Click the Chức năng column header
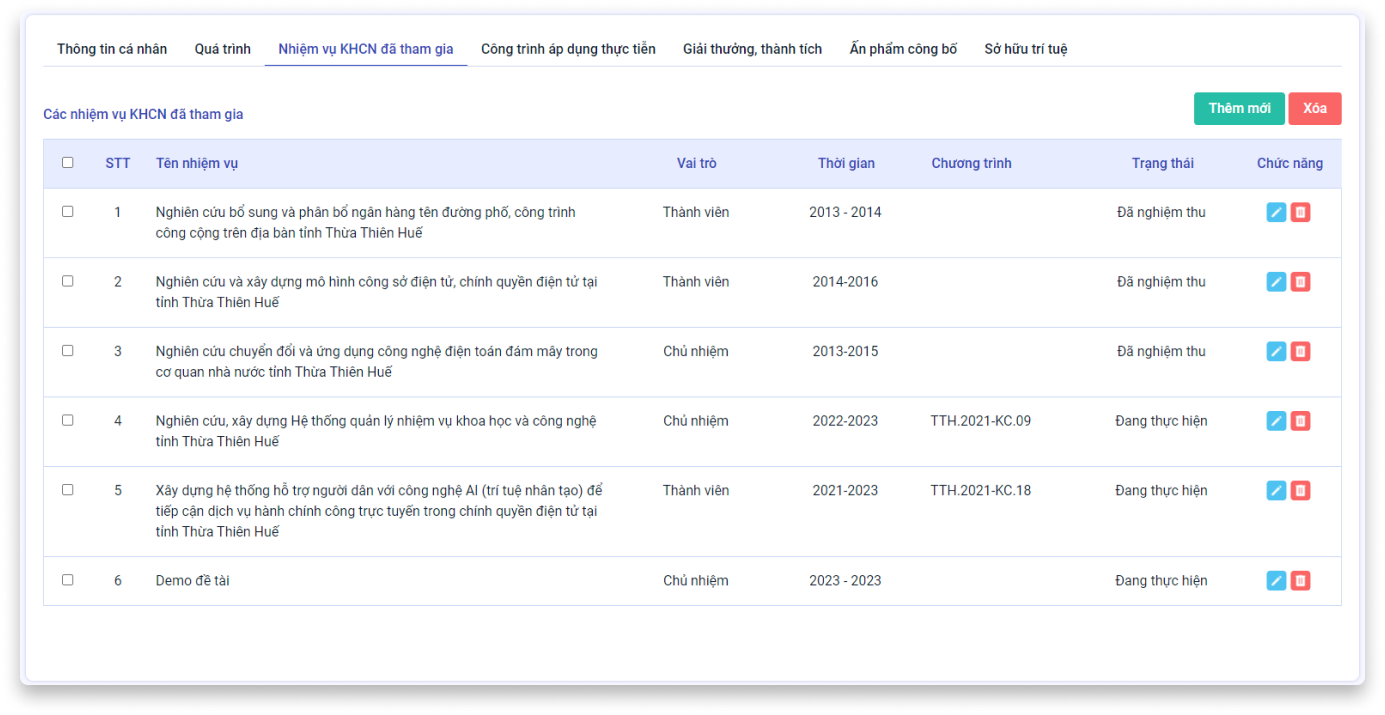Screen dimensions: 1385x715 pos(1290,163)
